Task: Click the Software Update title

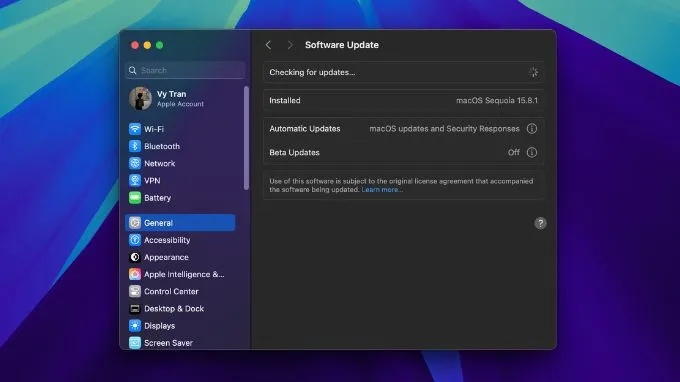Action: click(342, 45)
